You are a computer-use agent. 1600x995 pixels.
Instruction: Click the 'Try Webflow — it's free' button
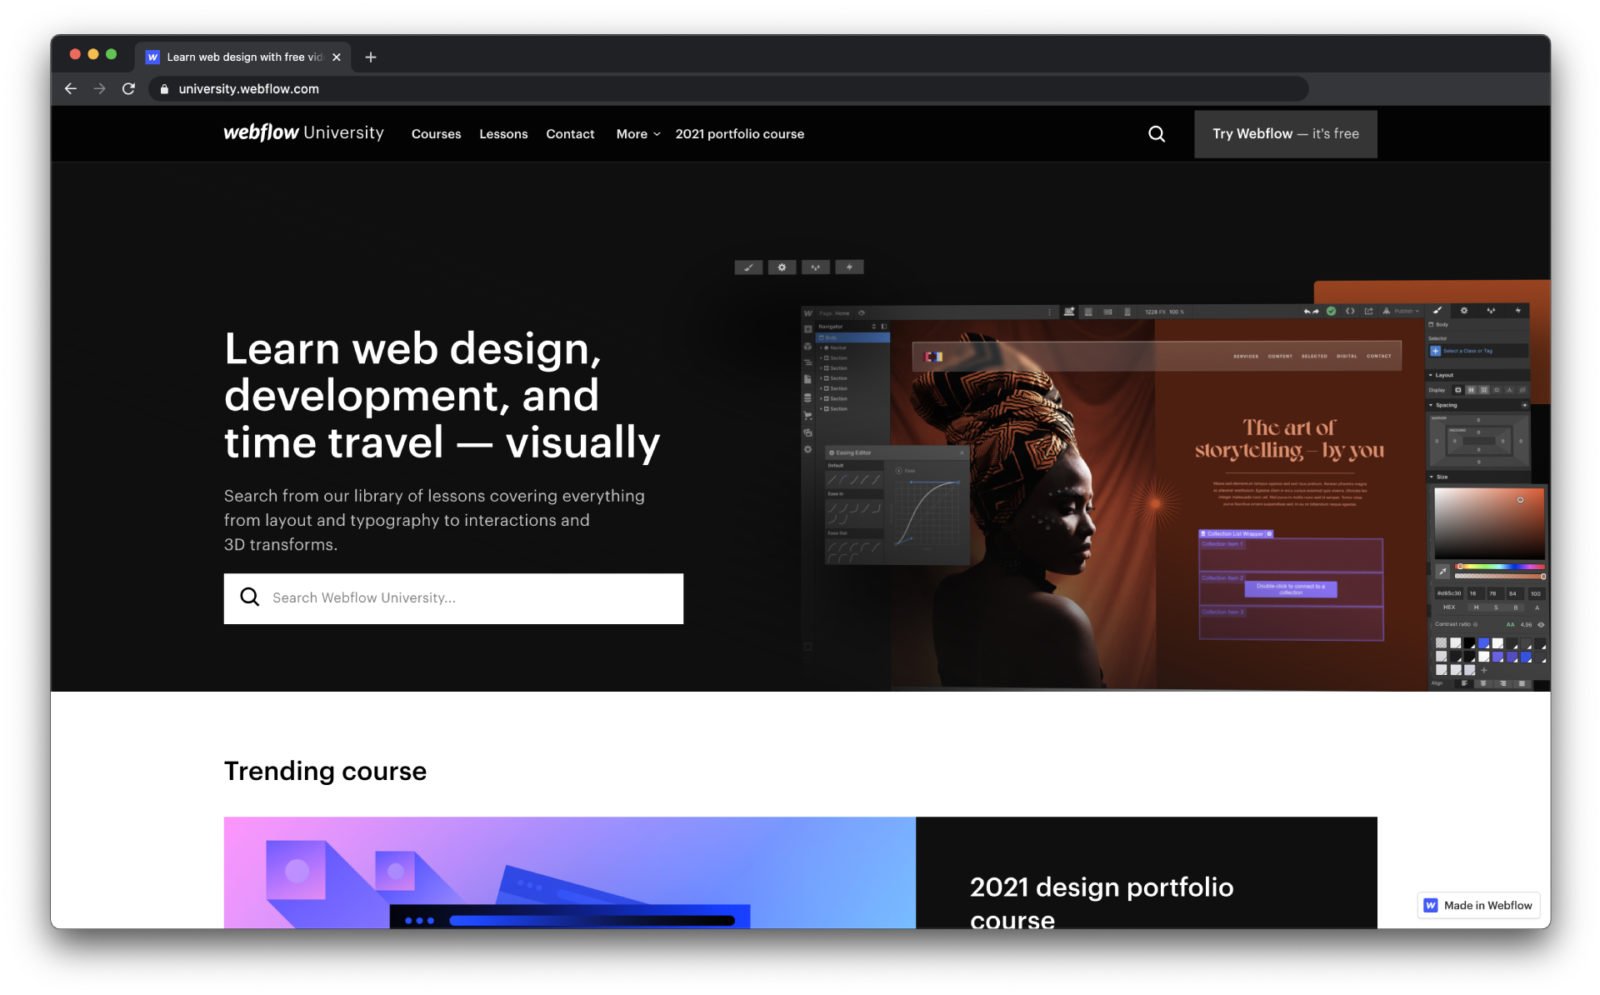1285,134
